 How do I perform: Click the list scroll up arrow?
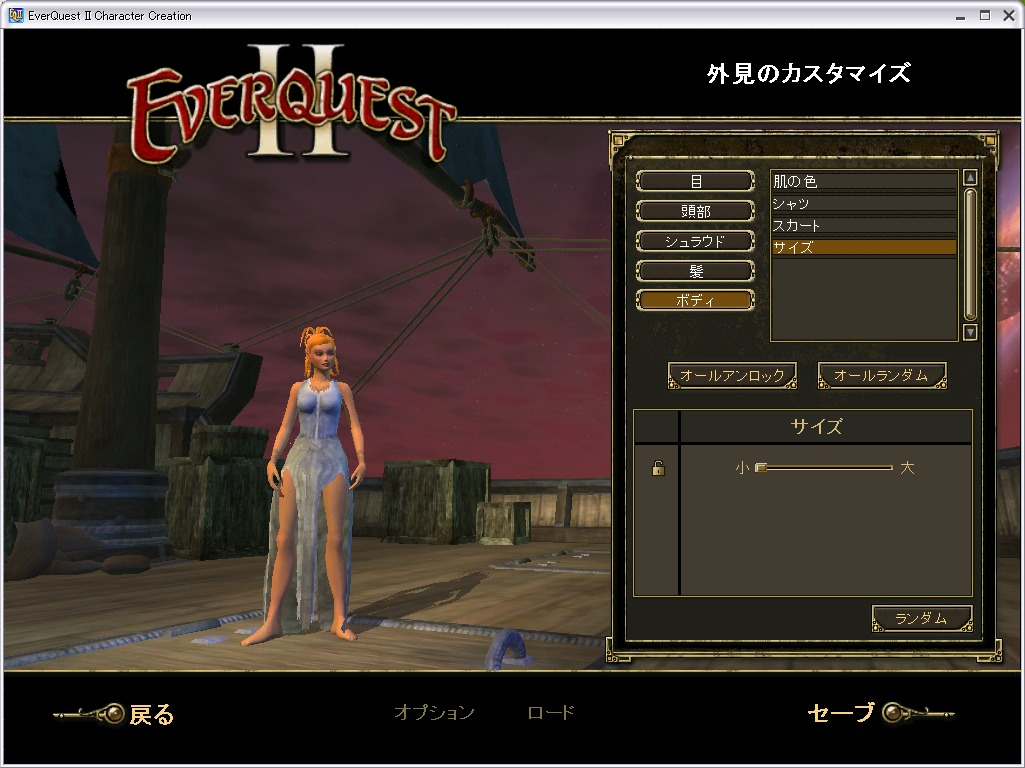(970, 177)
